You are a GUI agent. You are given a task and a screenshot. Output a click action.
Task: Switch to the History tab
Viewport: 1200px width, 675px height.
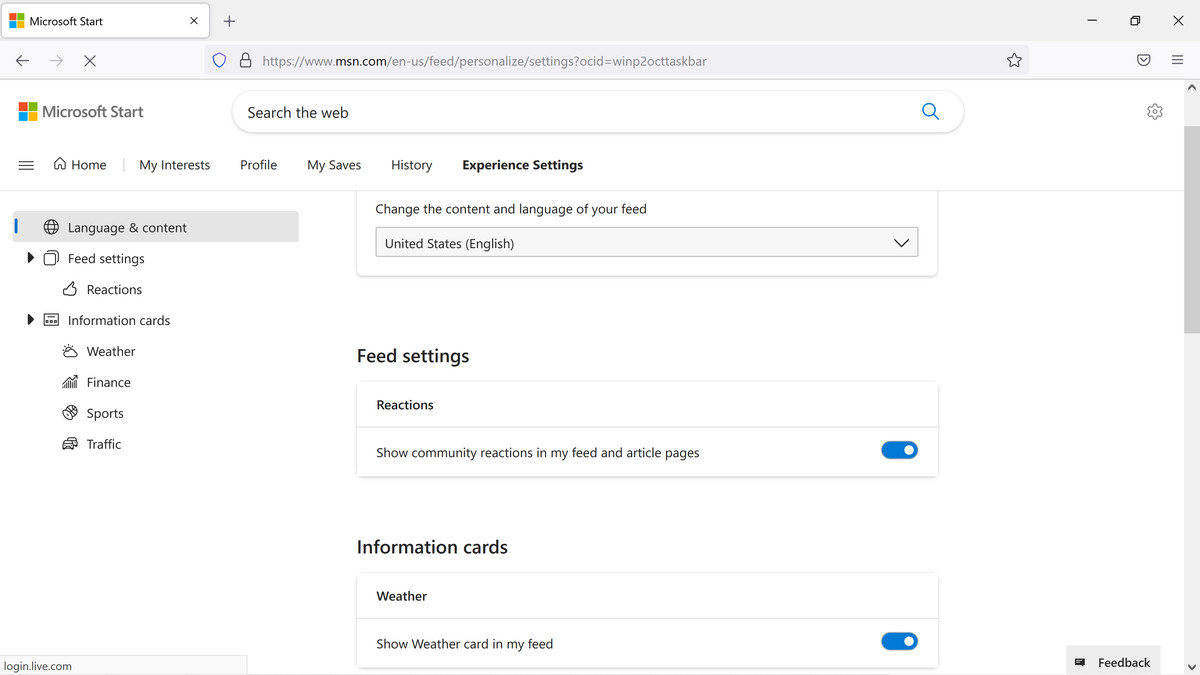click(411, 165)
